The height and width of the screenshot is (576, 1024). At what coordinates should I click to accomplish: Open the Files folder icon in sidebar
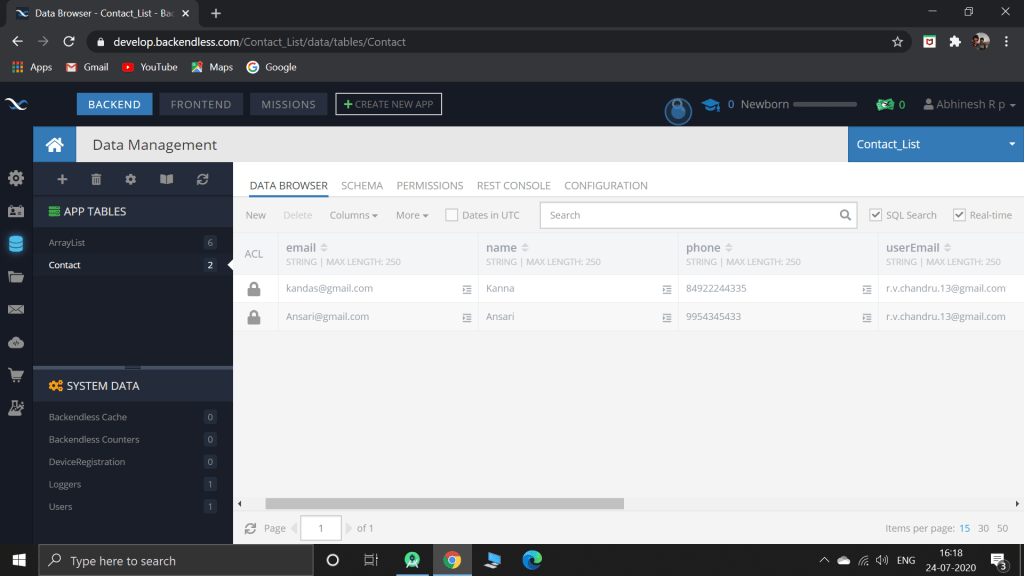(x=16, y=277)
